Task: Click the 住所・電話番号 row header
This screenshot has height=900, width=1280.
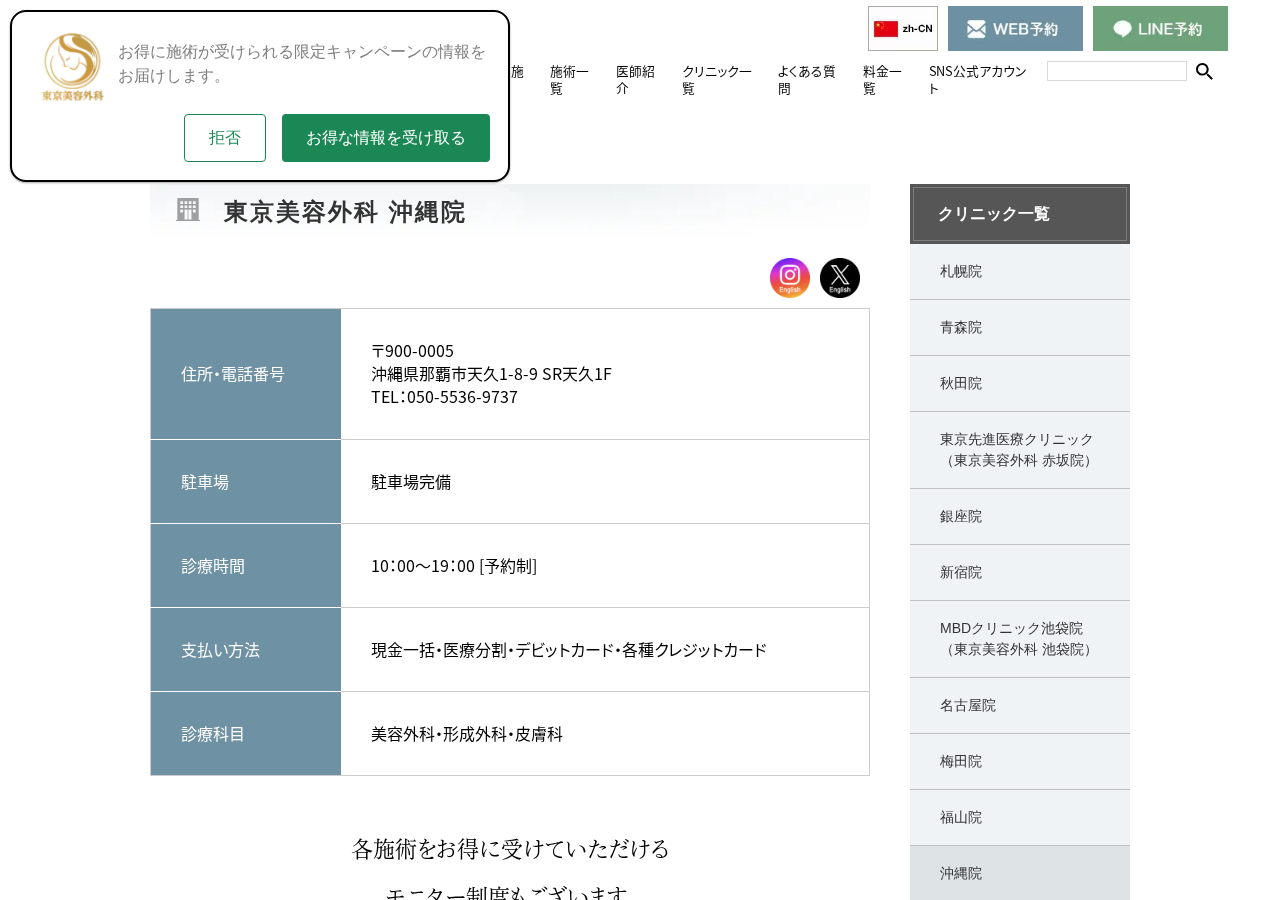Action: 246,374
